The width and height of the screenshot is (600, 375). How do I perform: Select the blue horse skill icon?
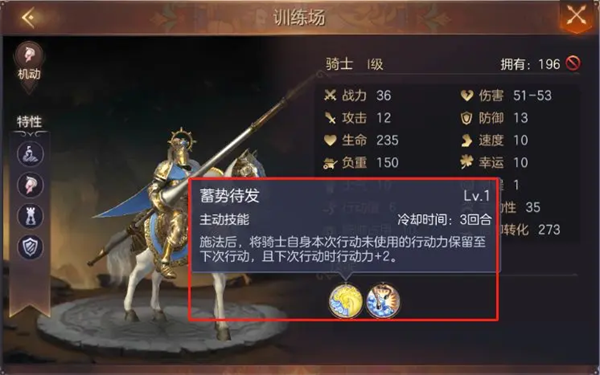click(x=383, y=301)
